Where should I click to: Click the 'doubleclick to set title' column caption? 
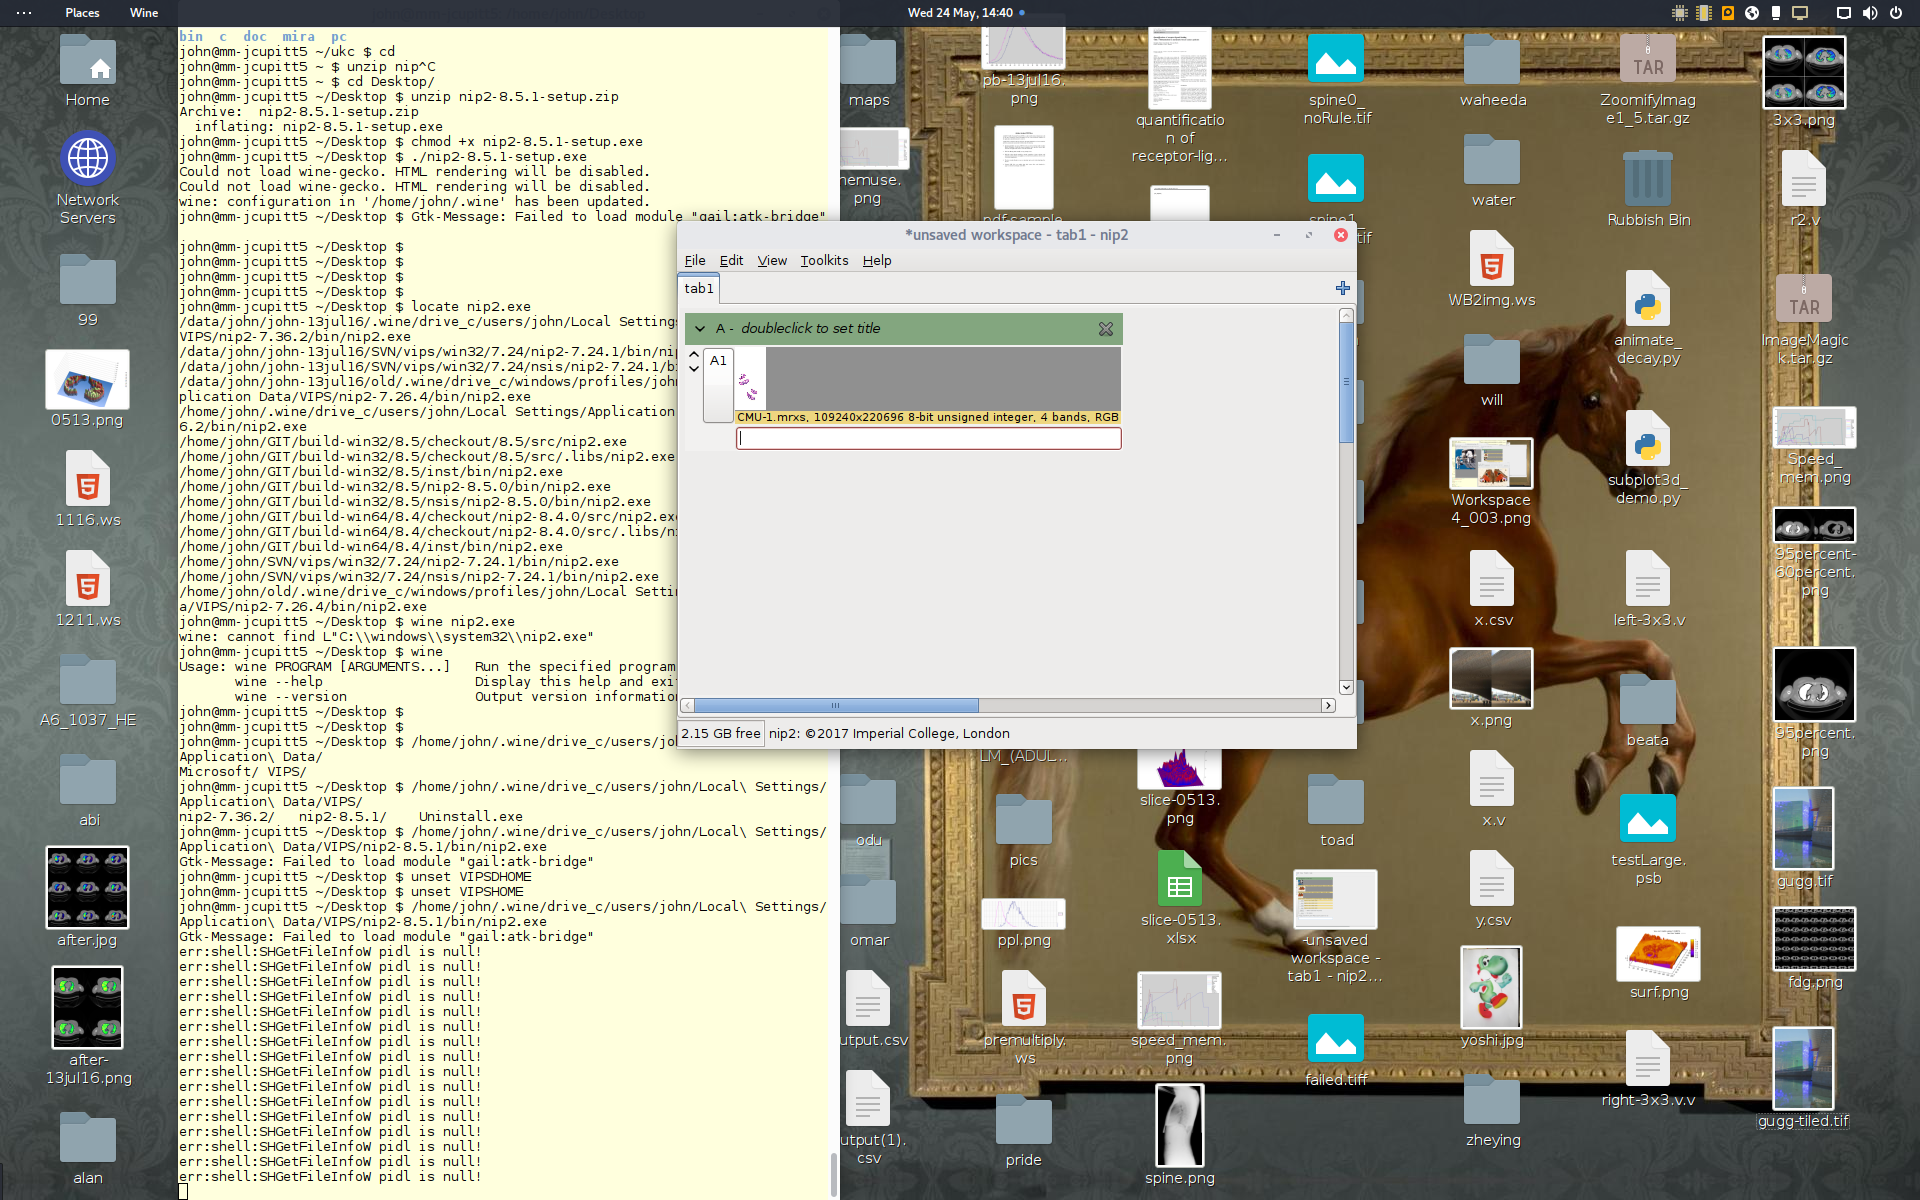[810, 329]
